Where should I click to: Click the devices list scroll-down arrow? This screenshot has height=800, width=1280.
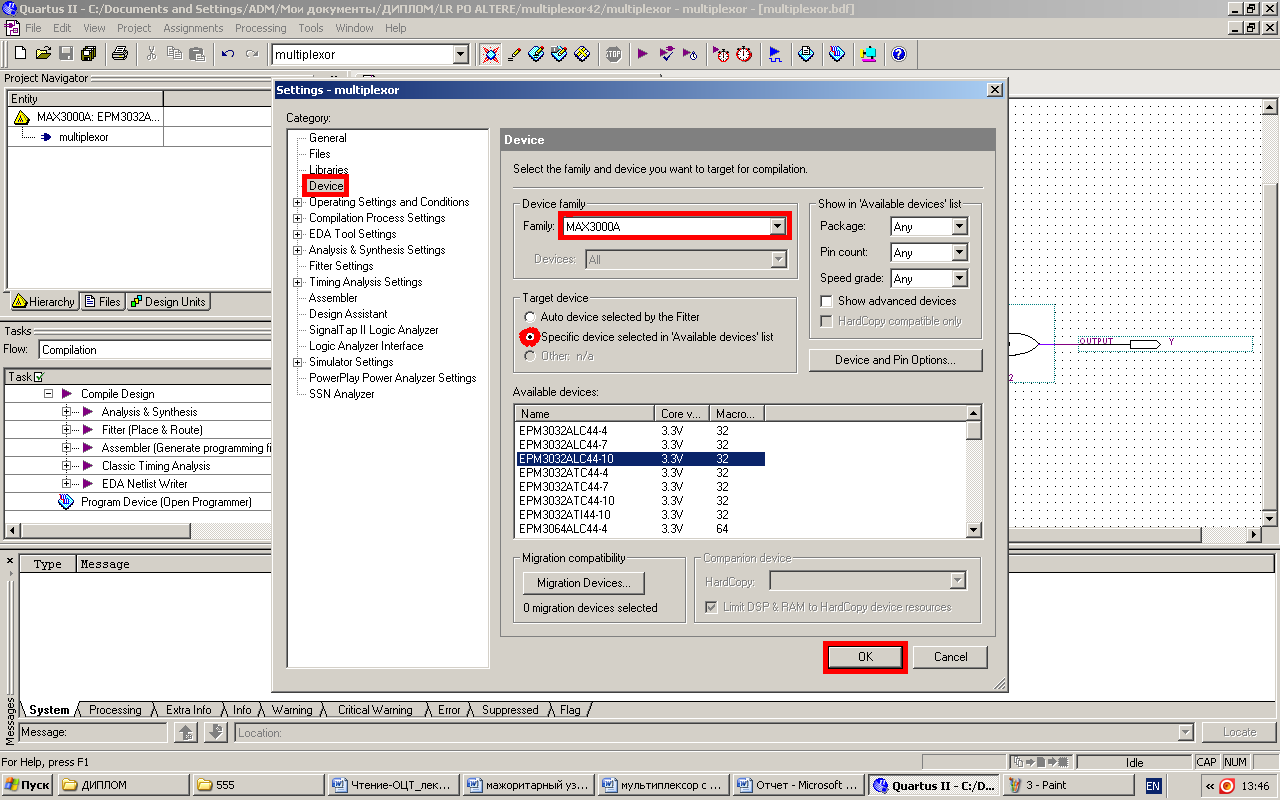pyautogui.click(x=974, y=530)
